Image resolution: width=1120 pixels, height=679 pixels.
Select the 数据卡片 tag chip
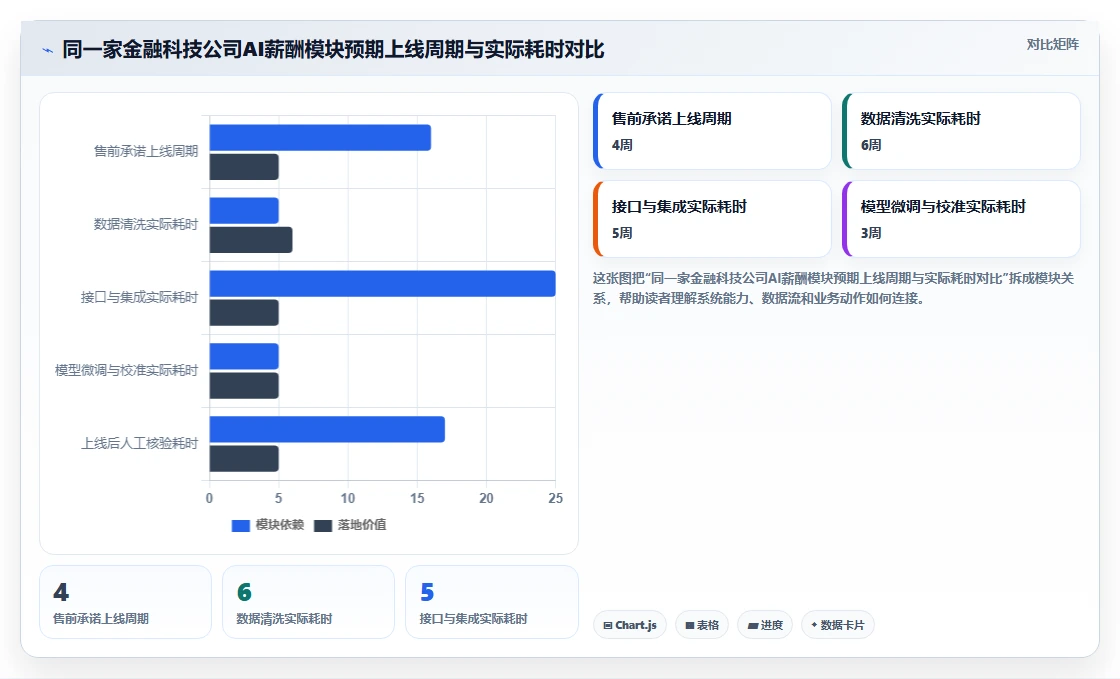837,625
